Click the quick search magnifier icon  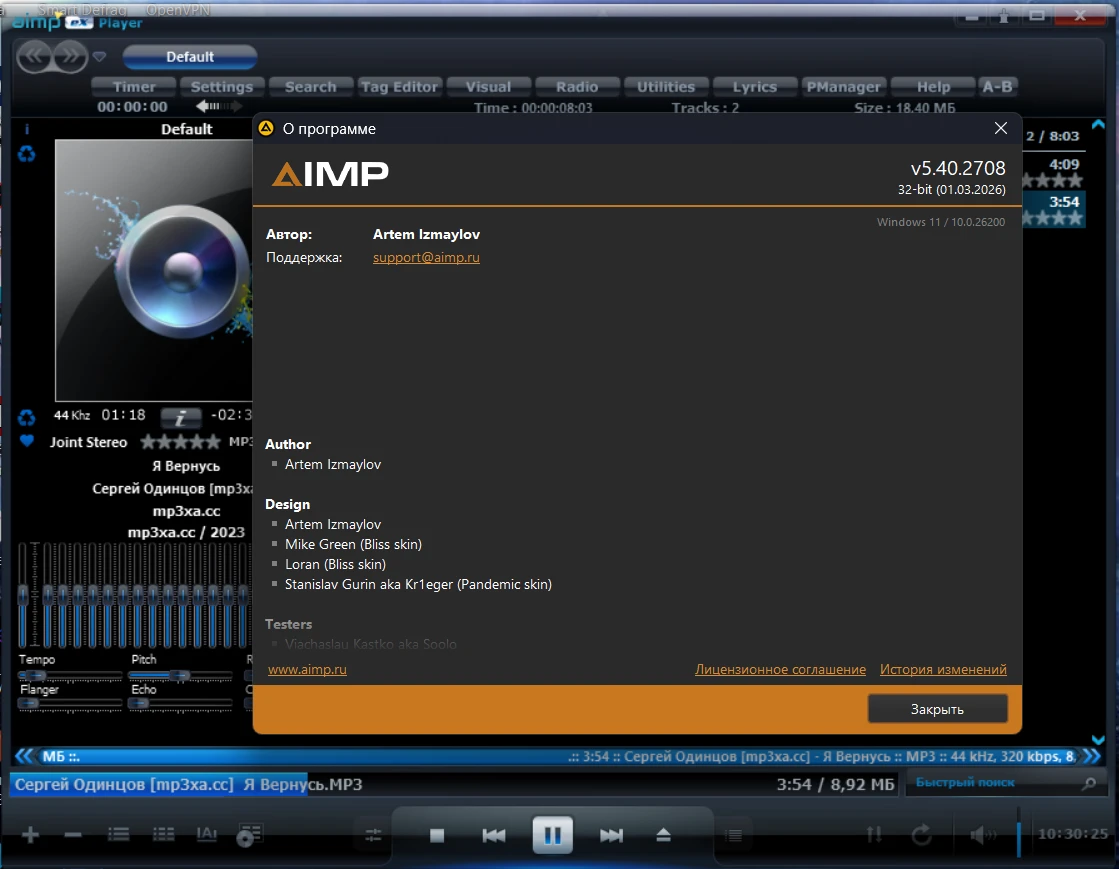pos(1087,785)
